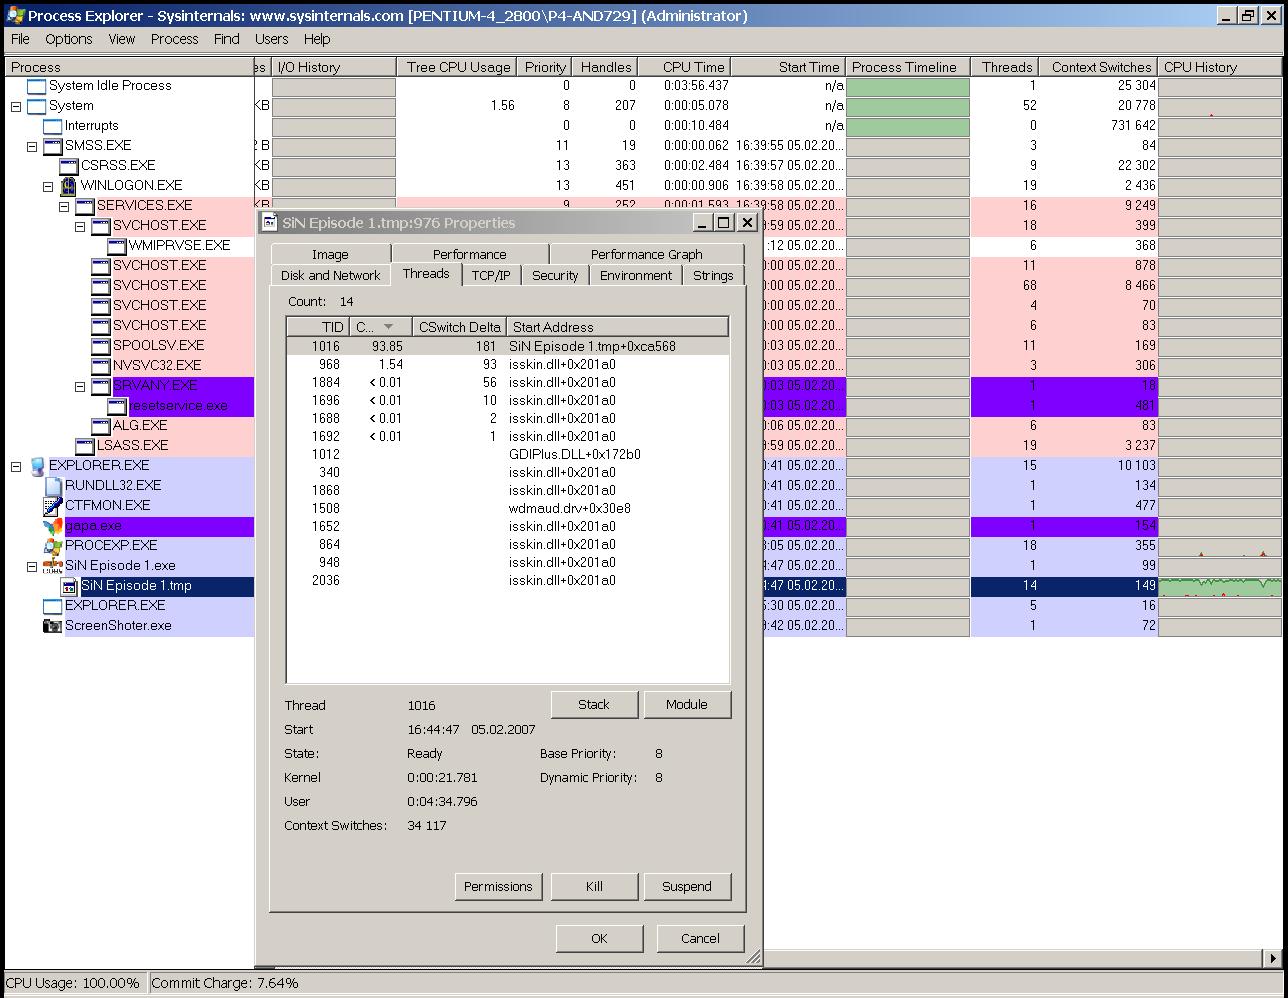This screenshot has width=1288, height=998.
Task: Collapse the SRVANY.EXE tree node
Action: click(x=80, y=386)
